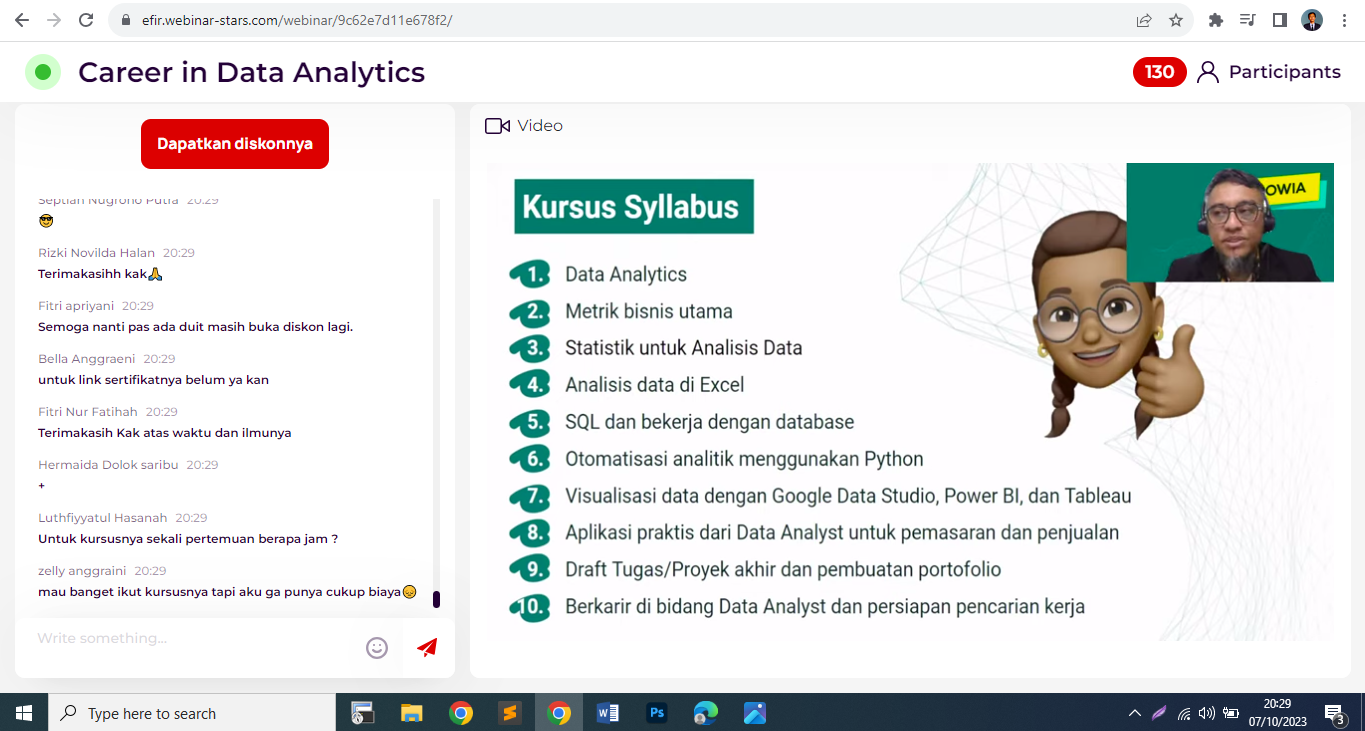This screenshot has height=731, width=1365.
Task: Click sender name Fitri Nur Fatihah
Action: tap(88, 412)
